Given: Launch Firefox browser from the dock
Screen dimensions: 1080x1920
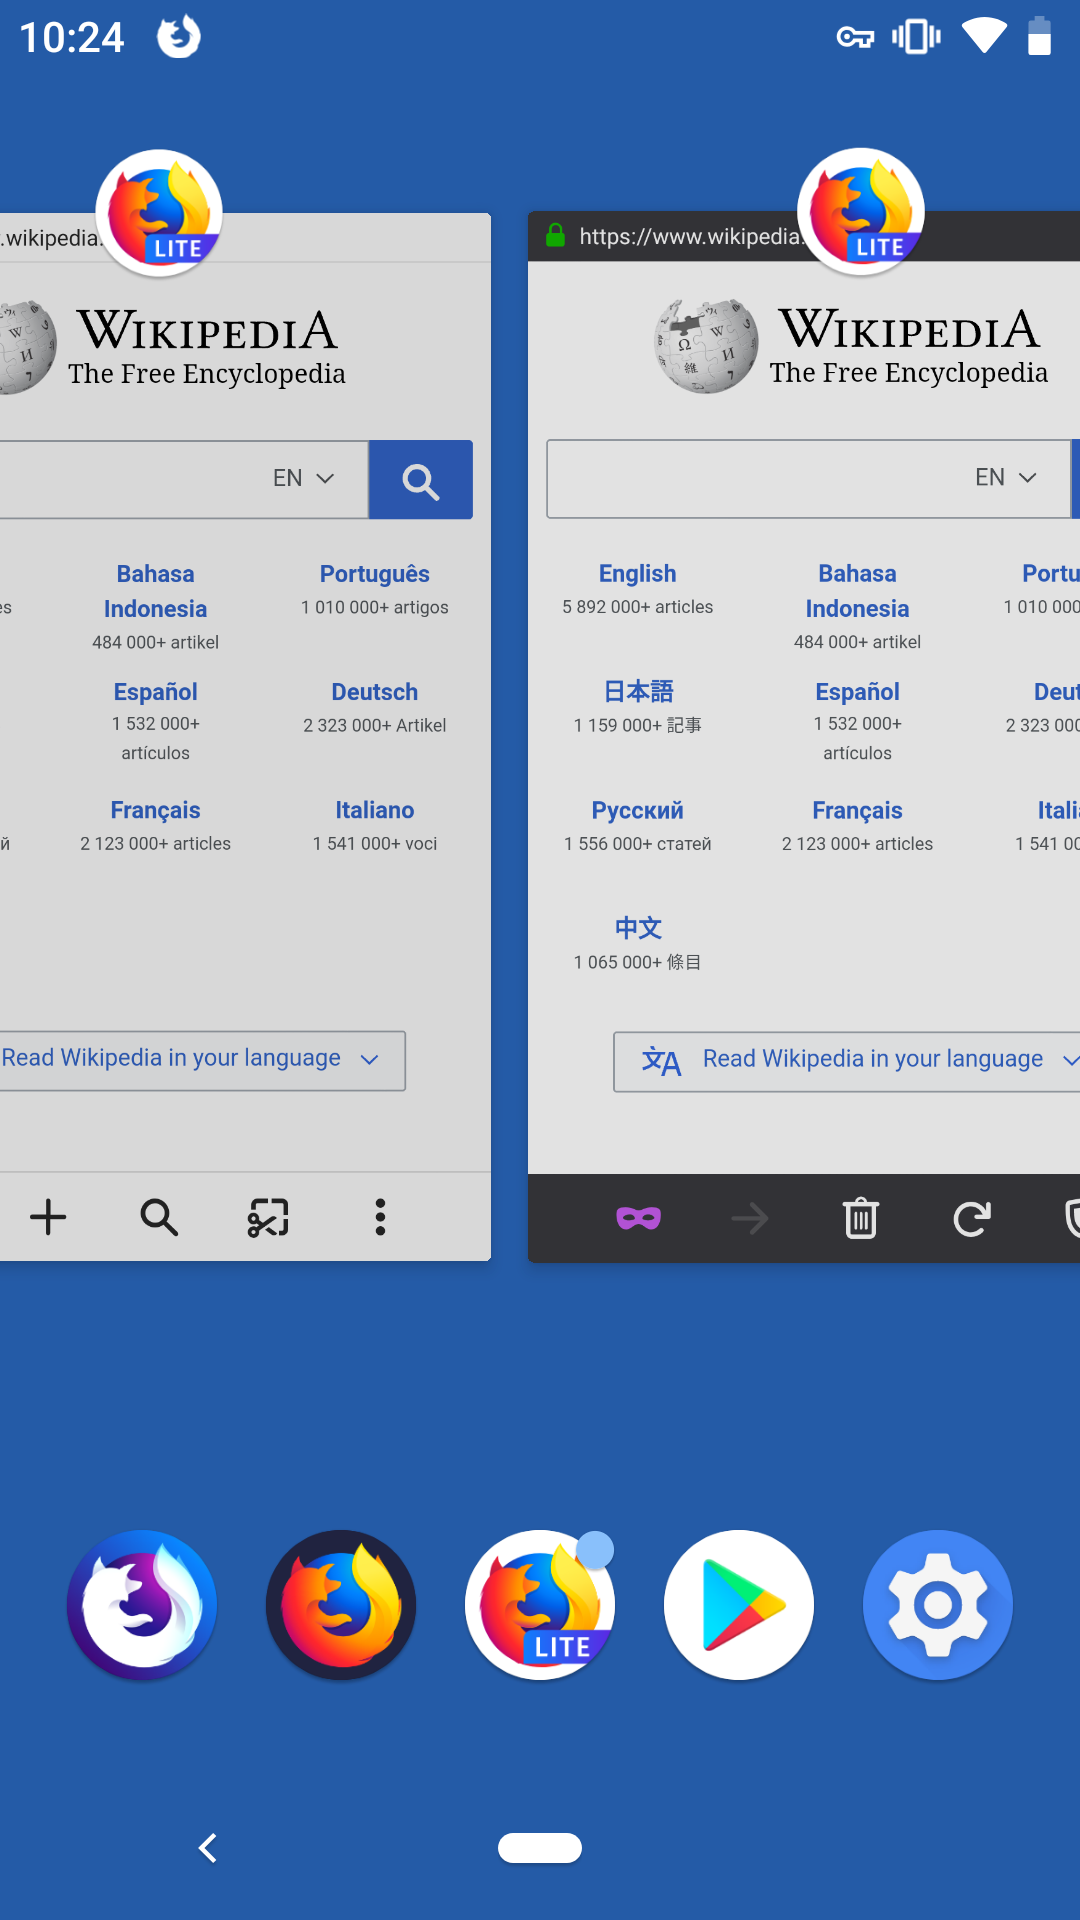Looking at the screenshot, I should coord(341,1605).
